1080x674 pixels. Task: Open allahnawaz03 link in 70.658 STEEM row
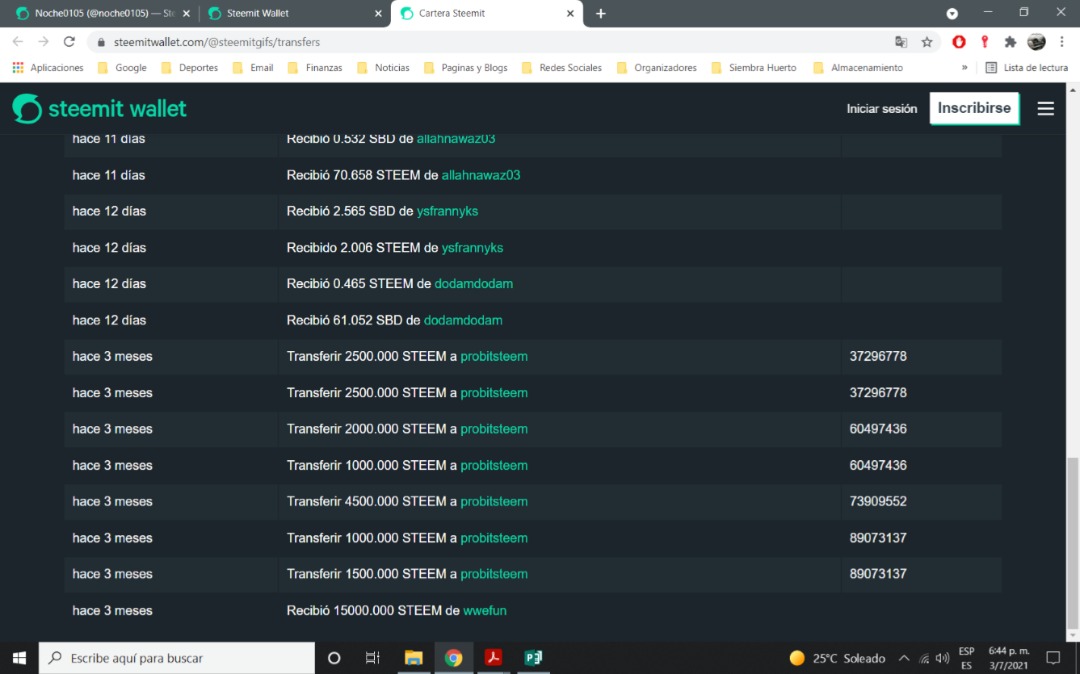click(481, 175)
